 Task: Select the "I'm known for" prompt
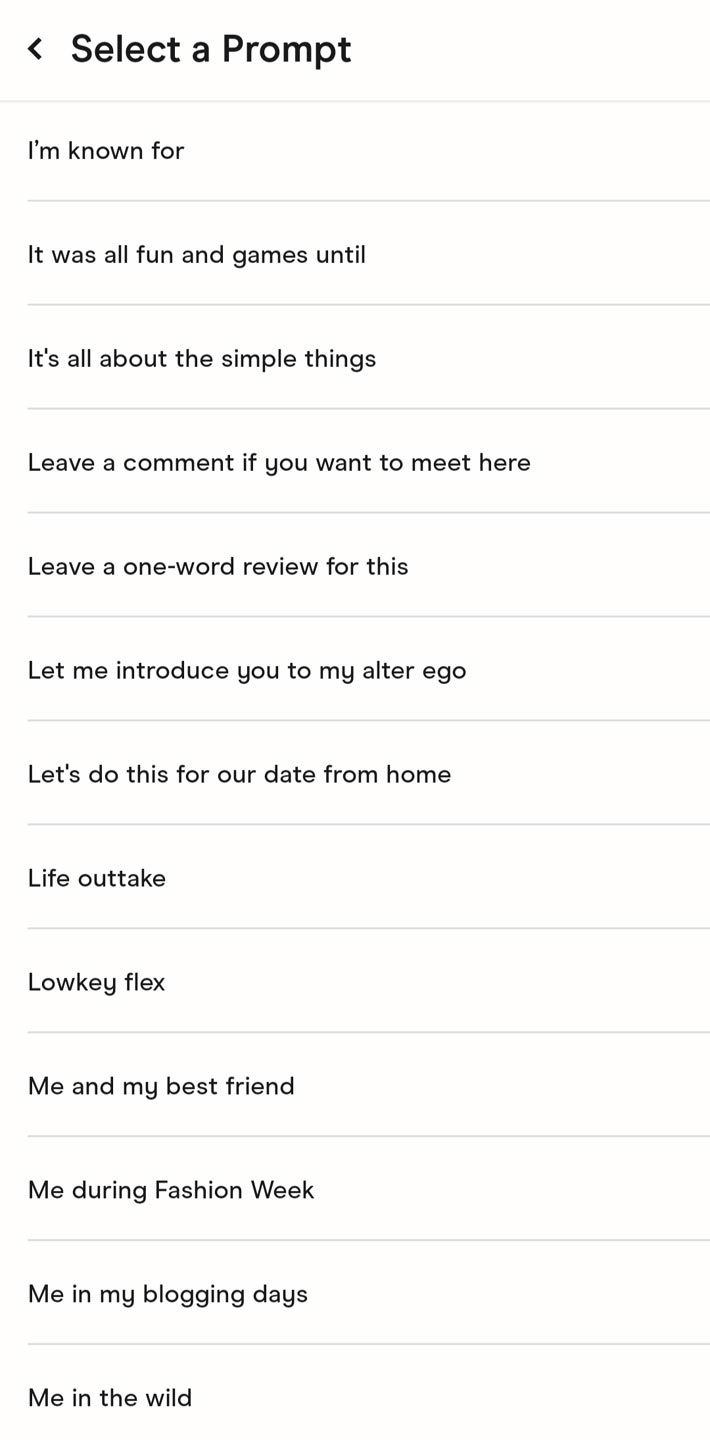click(355, 151)
